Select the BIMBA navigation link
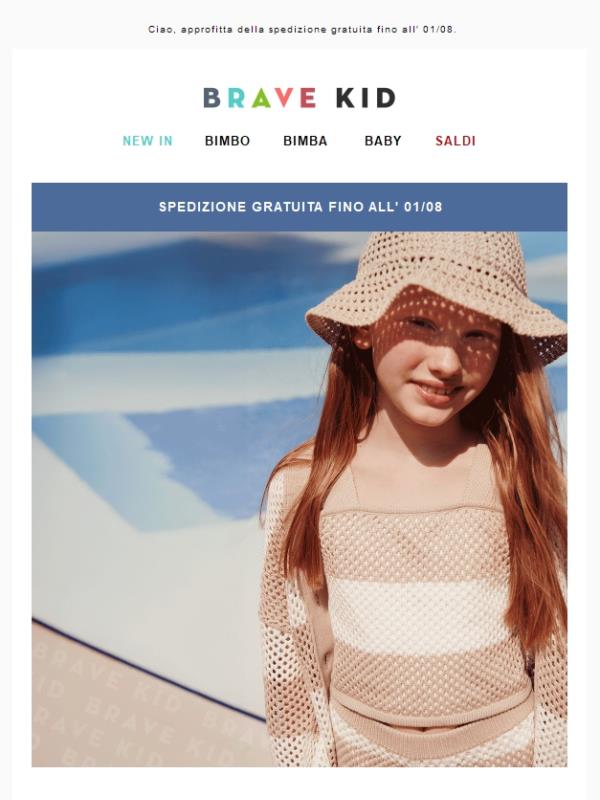The height and width of the screenshot is (800, 600). pyautogui.click(x=305, y=141)
